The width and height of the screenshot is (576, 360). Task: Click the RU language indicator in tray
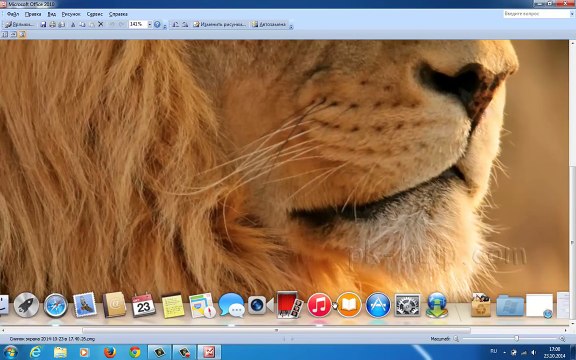[x=493, y=352]
